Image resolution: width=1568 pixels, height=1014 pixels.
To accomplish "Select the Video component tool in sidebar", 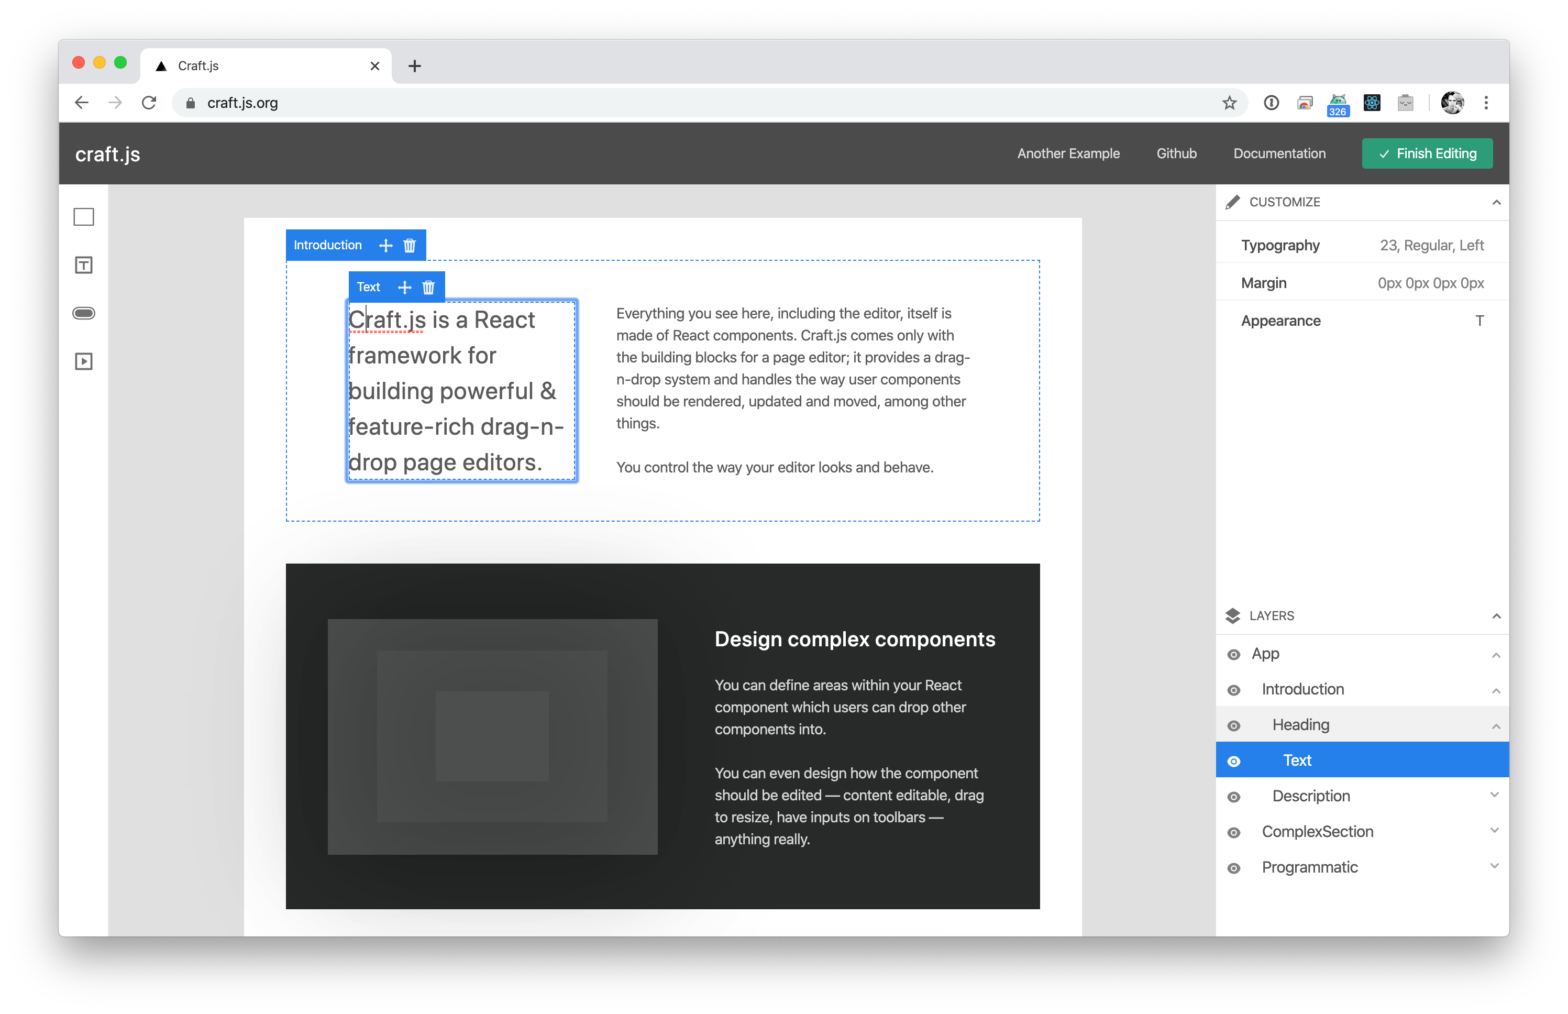I will [84, 361].
